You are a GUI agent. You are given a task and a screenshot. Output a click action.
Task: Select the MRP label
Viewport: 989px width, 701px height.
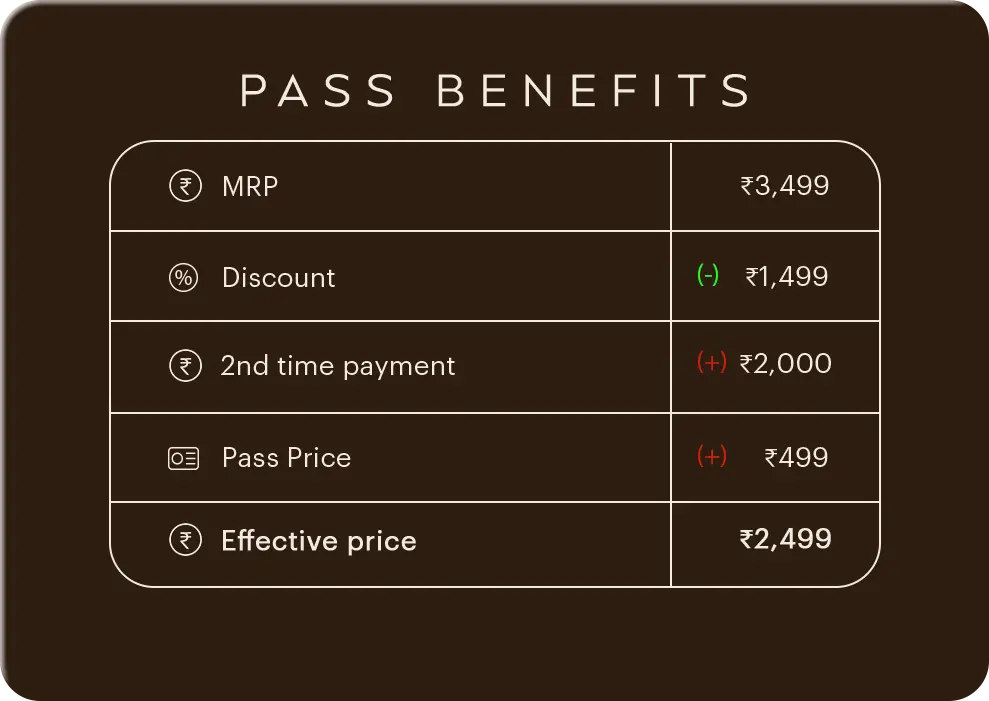tap(250, 187)
